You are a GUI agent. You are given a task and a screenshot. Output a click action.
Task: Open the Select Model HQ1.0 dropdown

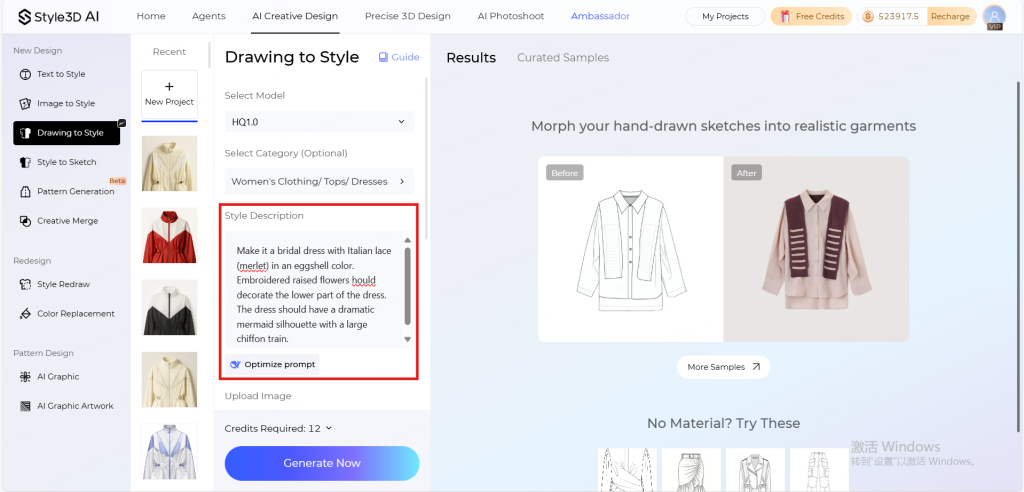click(319, 122)
